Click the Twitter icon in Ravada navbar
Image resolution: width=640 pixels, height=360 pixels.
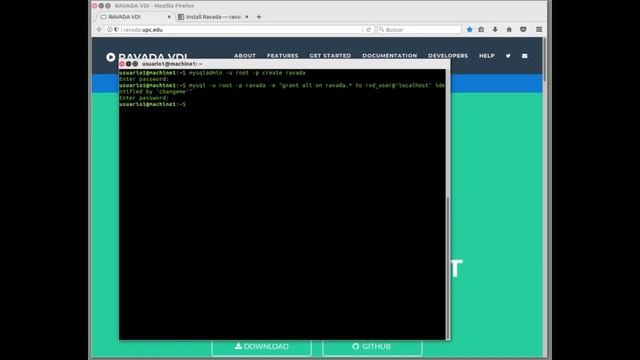[508, 56]
